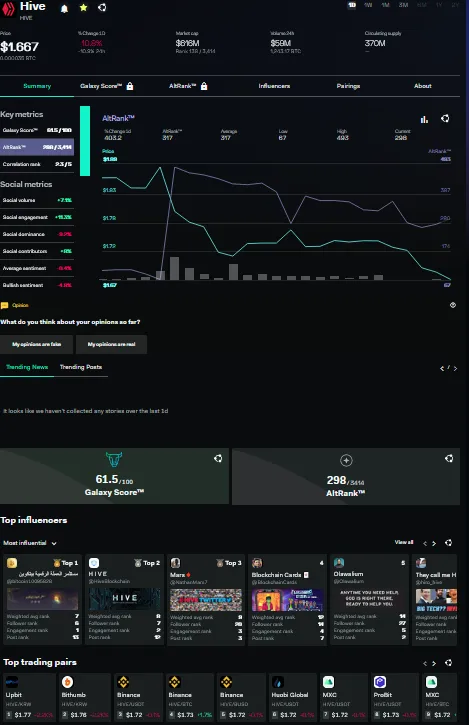Open the About tab
The height and width of the screenshot is (725, 469).
423,86
